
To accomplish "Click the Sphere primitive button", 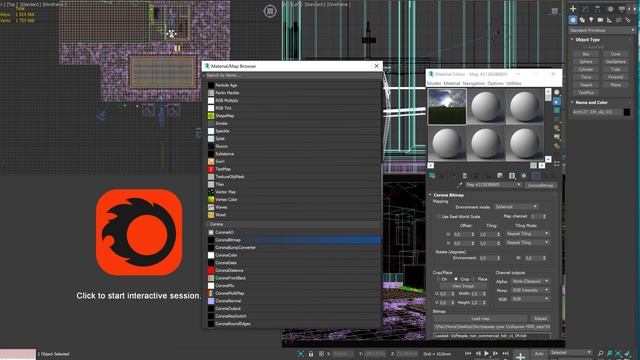I will coord(586,62).
